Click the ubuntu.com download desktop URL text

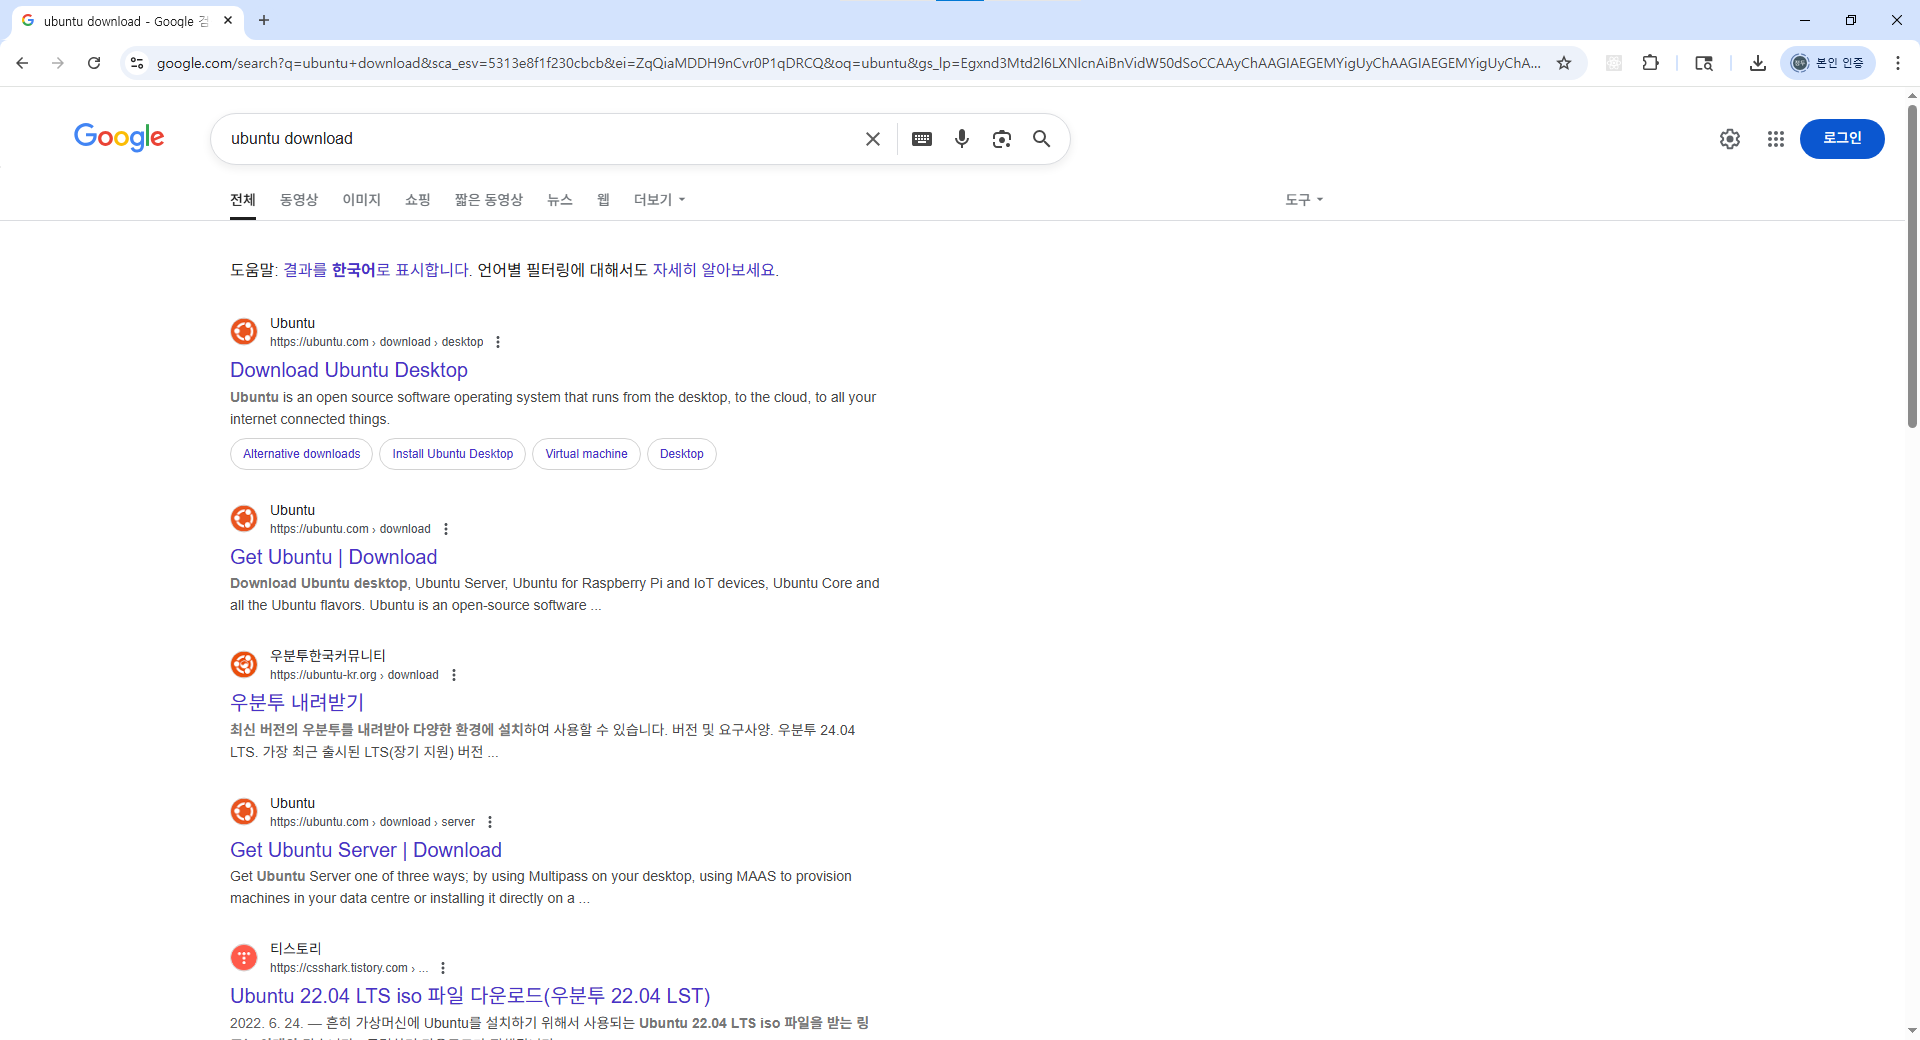pos(376,342)
